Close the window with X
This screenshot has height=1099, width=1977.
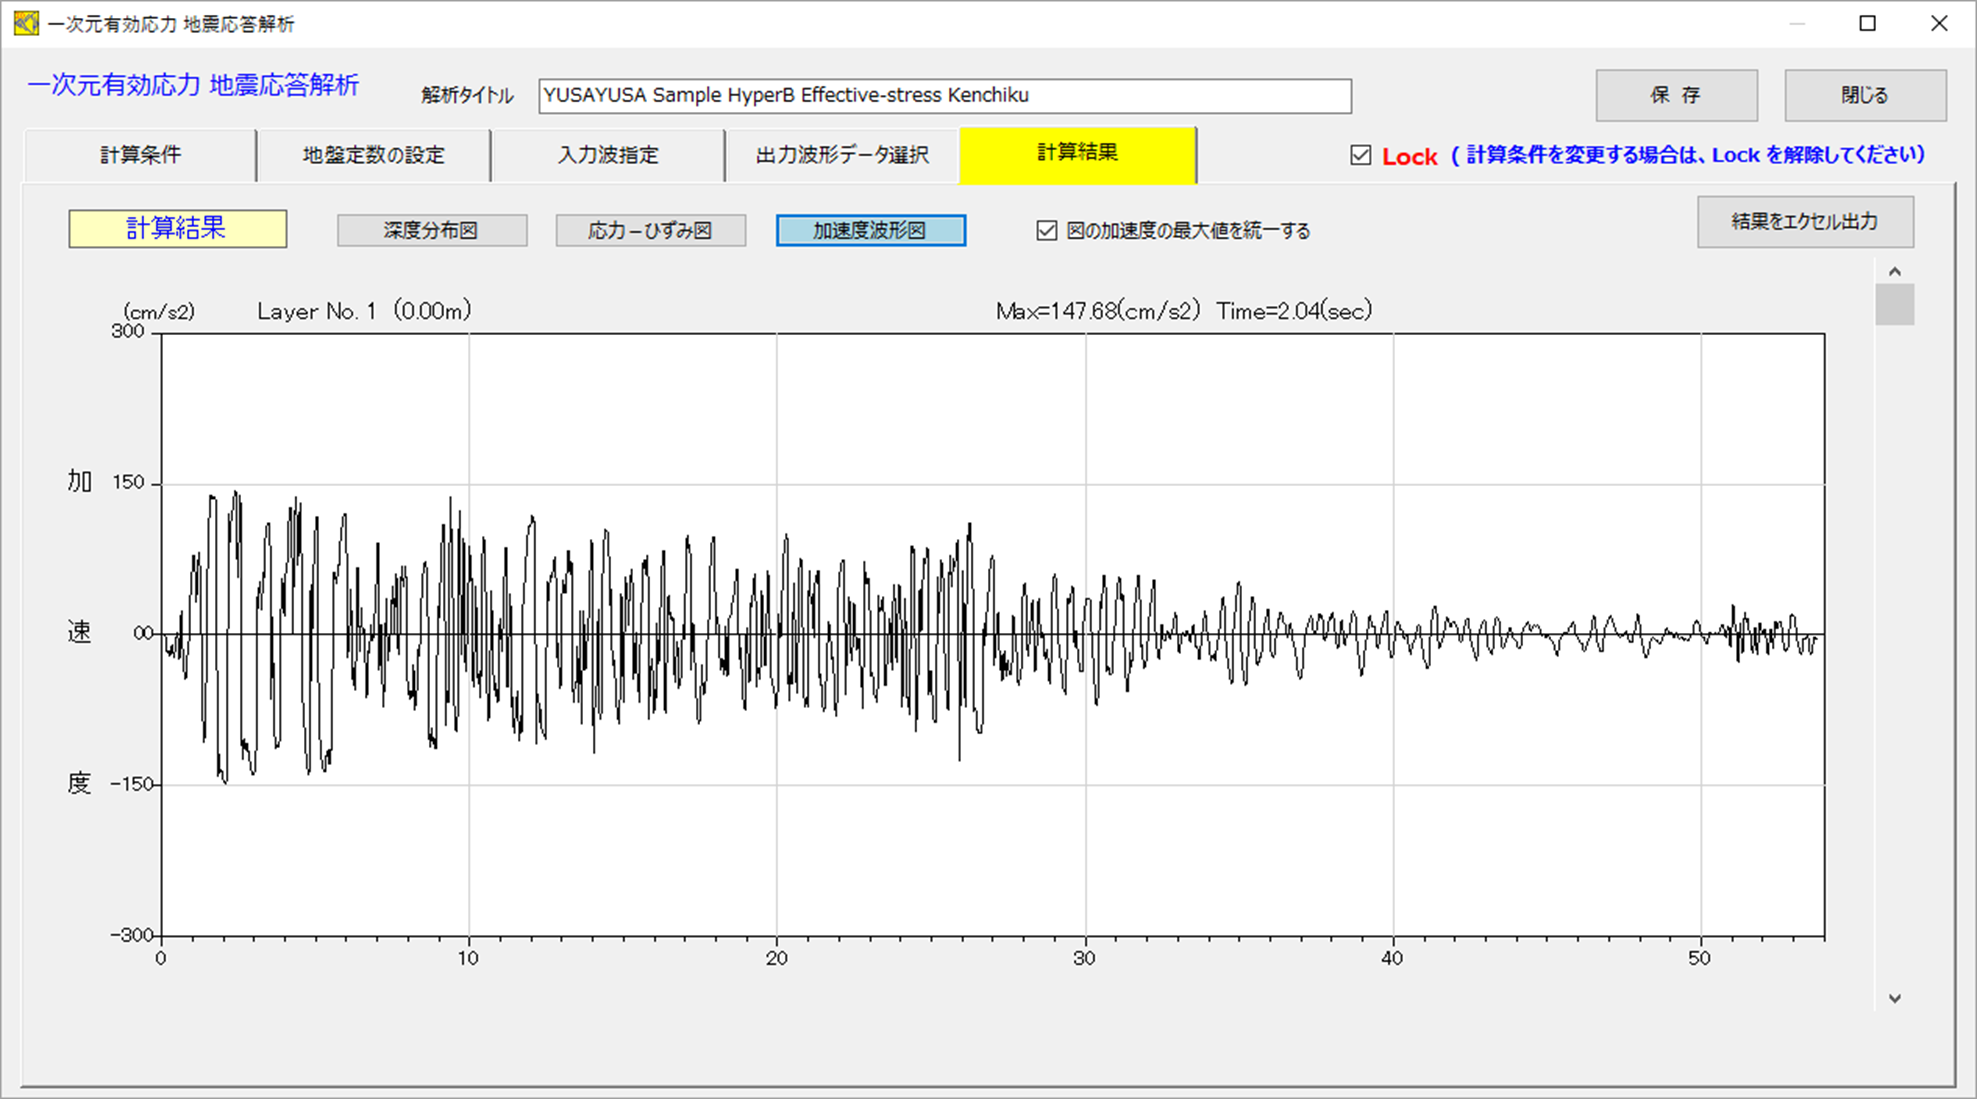tap(1939, 23)
